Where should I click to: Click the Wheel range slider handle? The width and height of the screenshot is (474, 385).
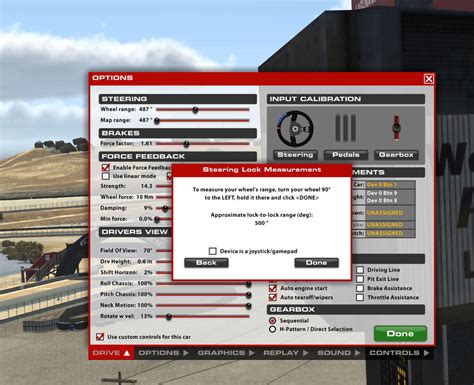coord(195,110)
